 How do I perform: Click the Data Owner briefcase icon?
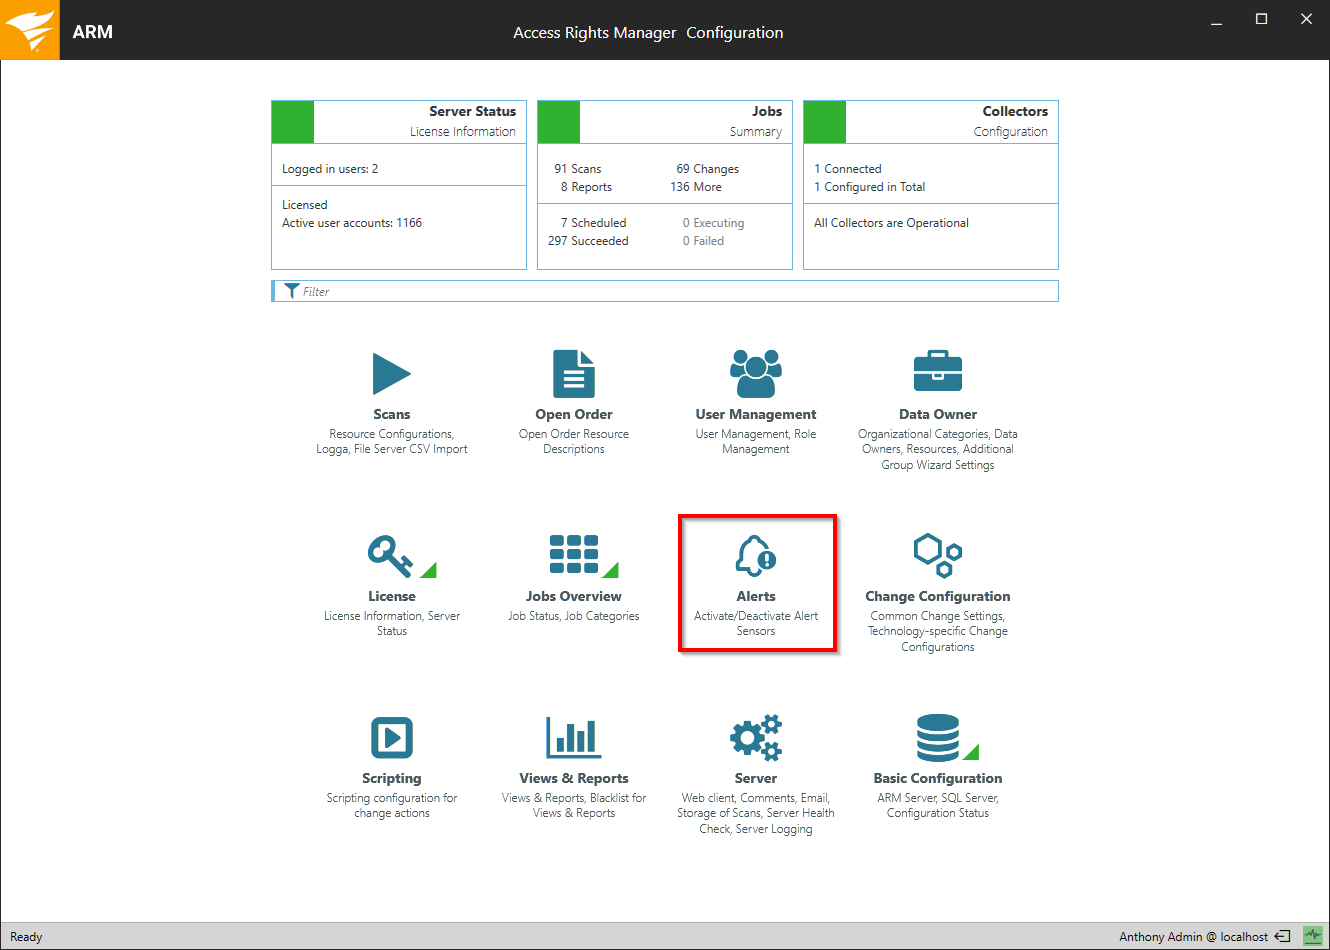tap(937, 372)
